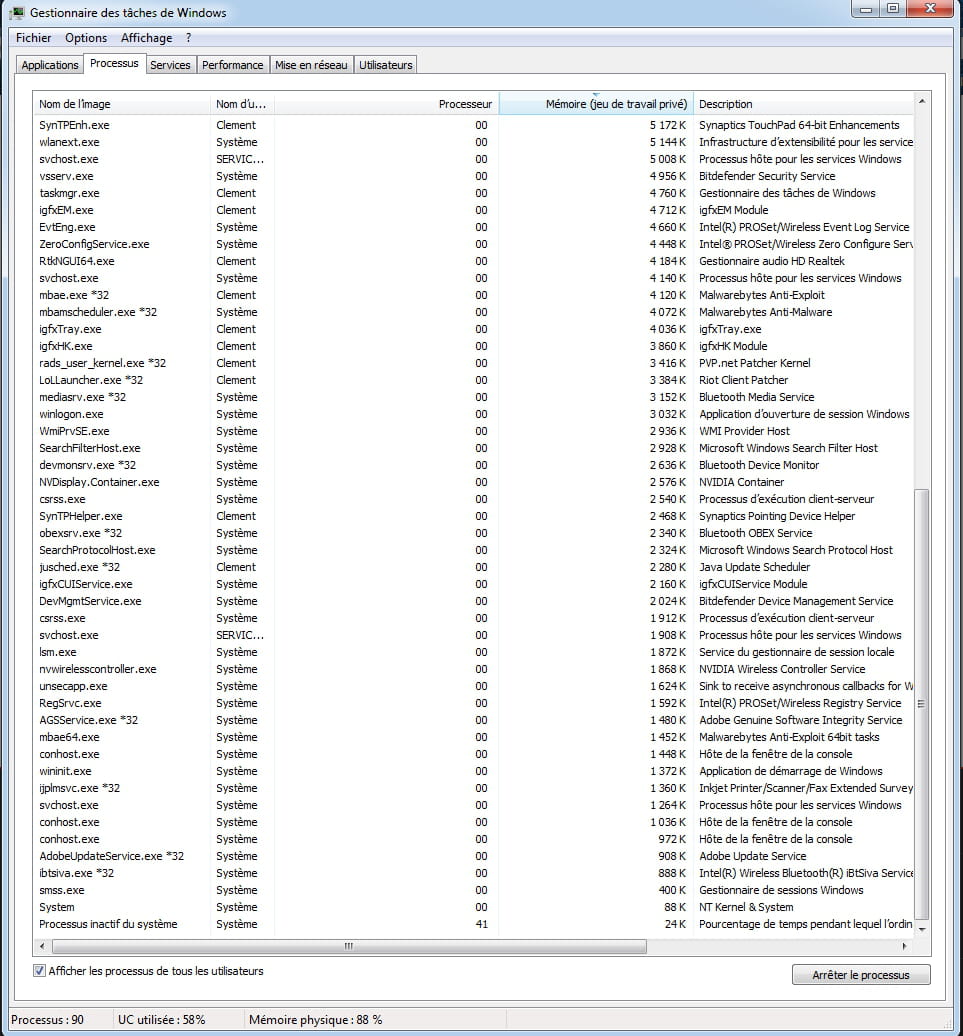
Task: Open the Utilisateurs tab
Action: click(386, 65)
